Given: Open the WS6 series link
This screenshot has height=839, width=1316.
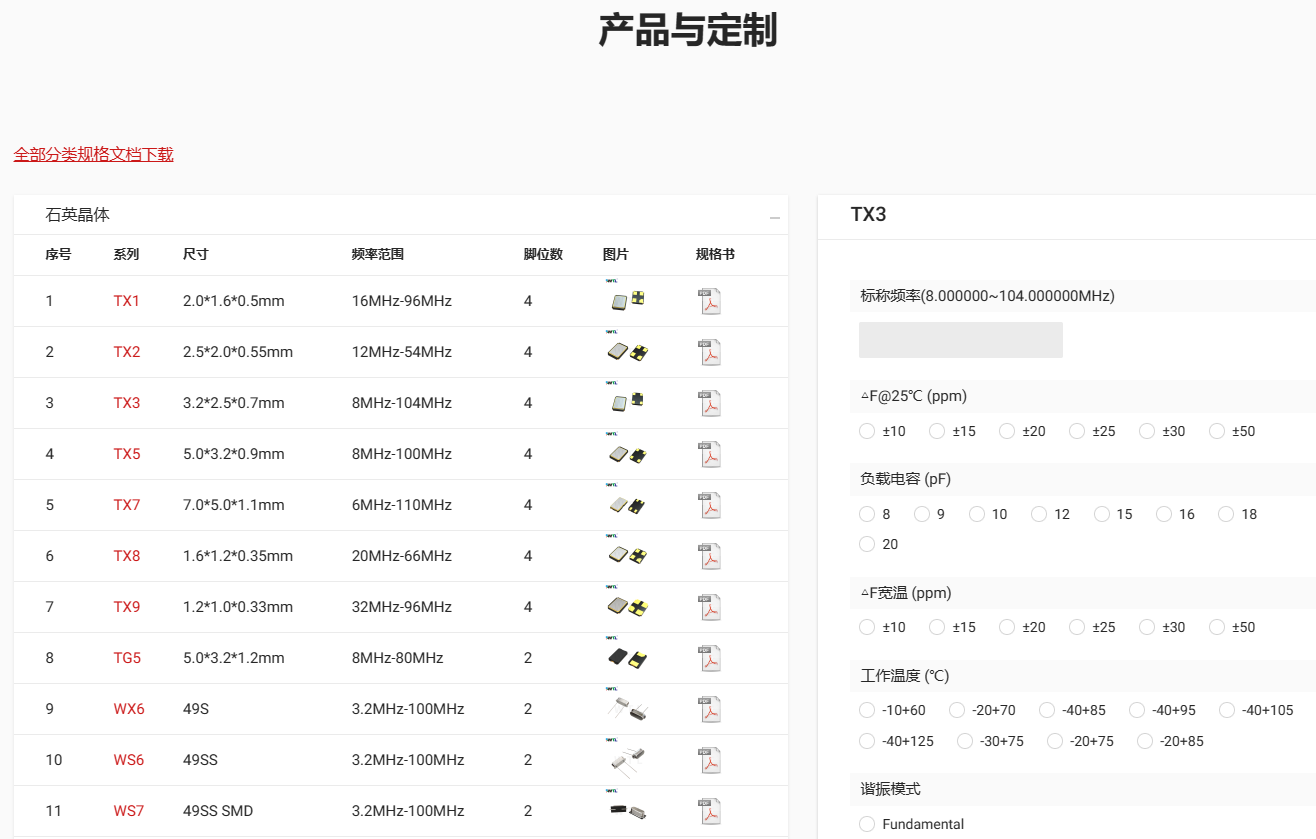Looking at the screenshot, I should tap(129, 760).
